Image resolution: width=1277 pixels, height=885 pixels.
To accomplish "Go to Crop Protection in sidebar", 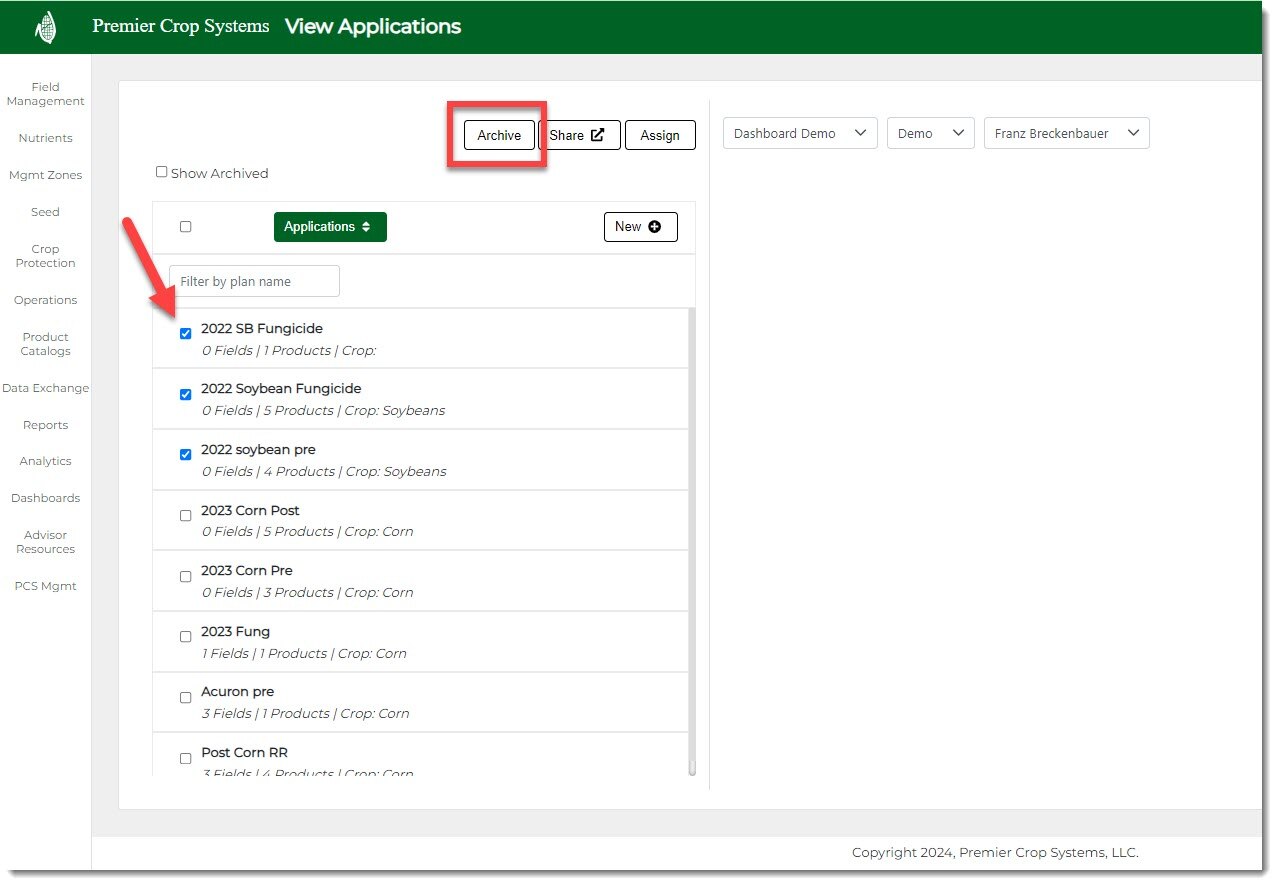I will (x=45, y=256).
